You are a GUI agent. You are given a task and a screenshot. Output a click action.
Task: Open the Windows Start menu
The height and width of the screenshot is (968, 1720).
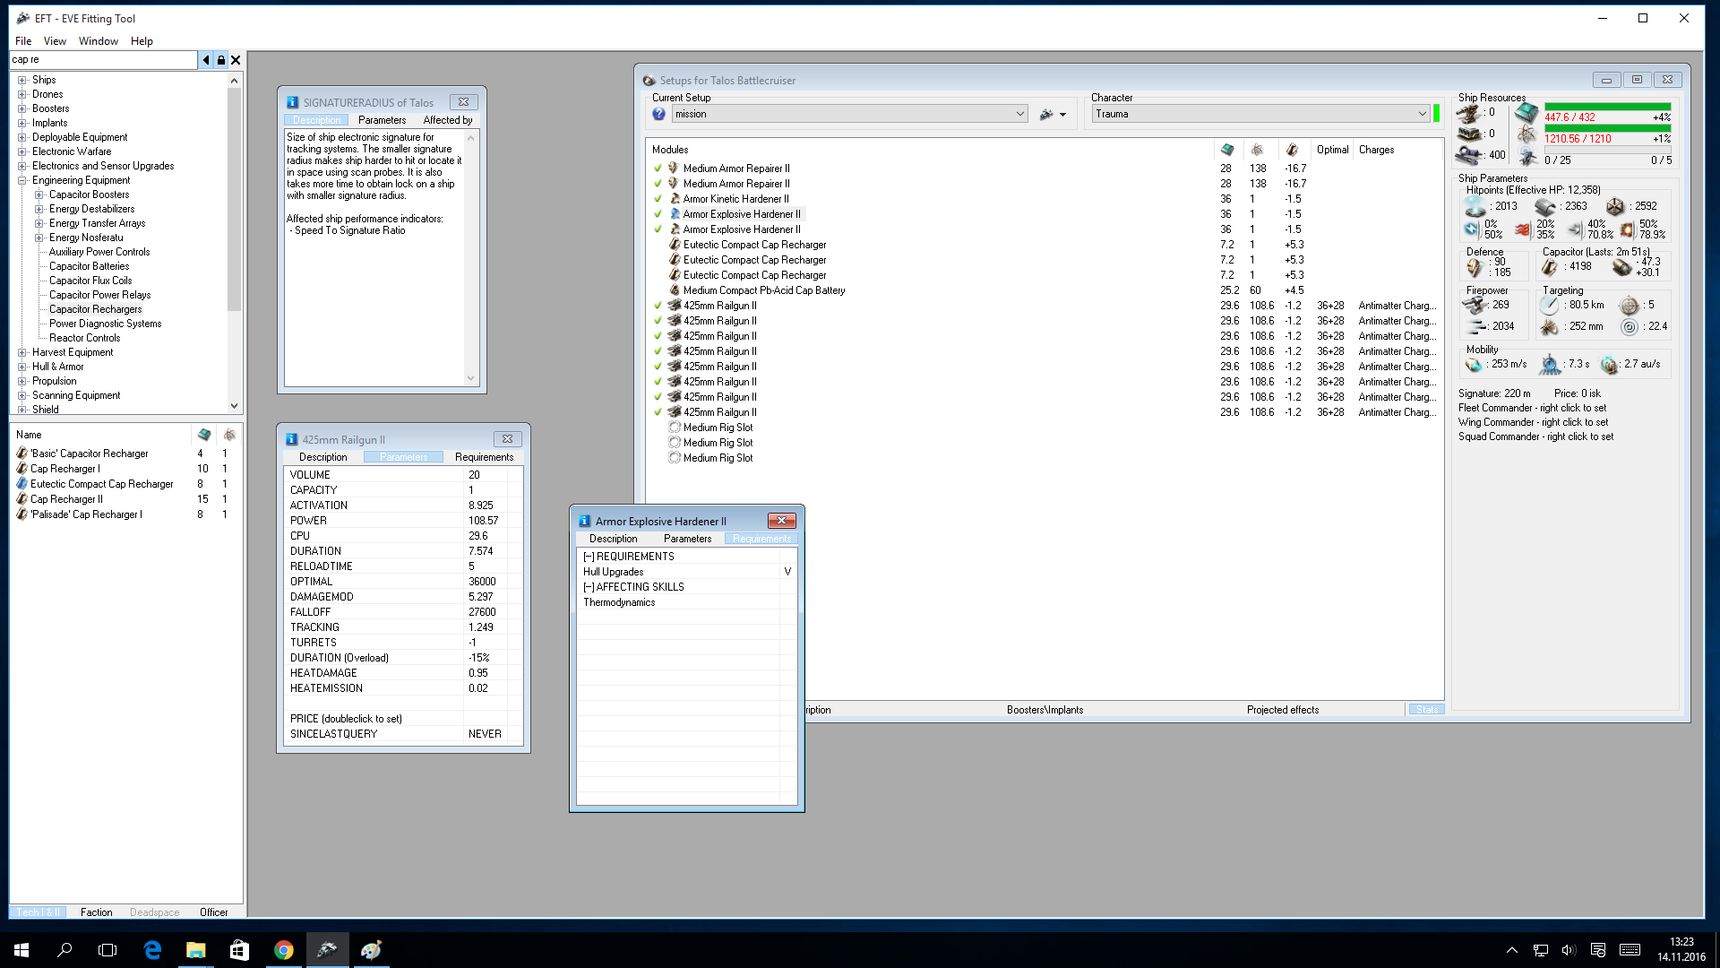pyautogui.click(x=21, y=950)
